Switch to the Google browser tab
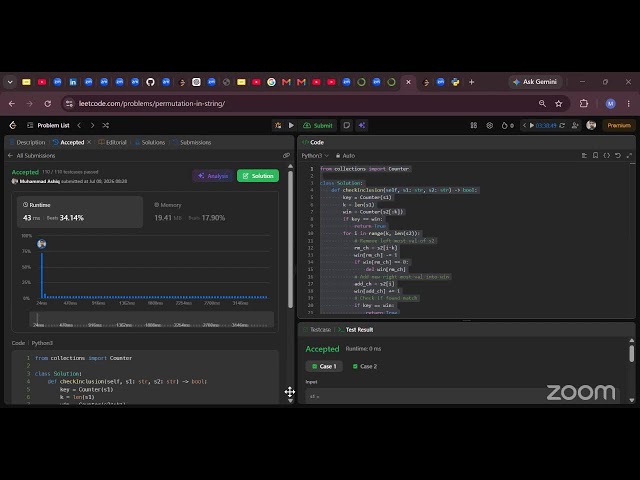This screenshot has height=480, width=640. click(x=271, y=82)
